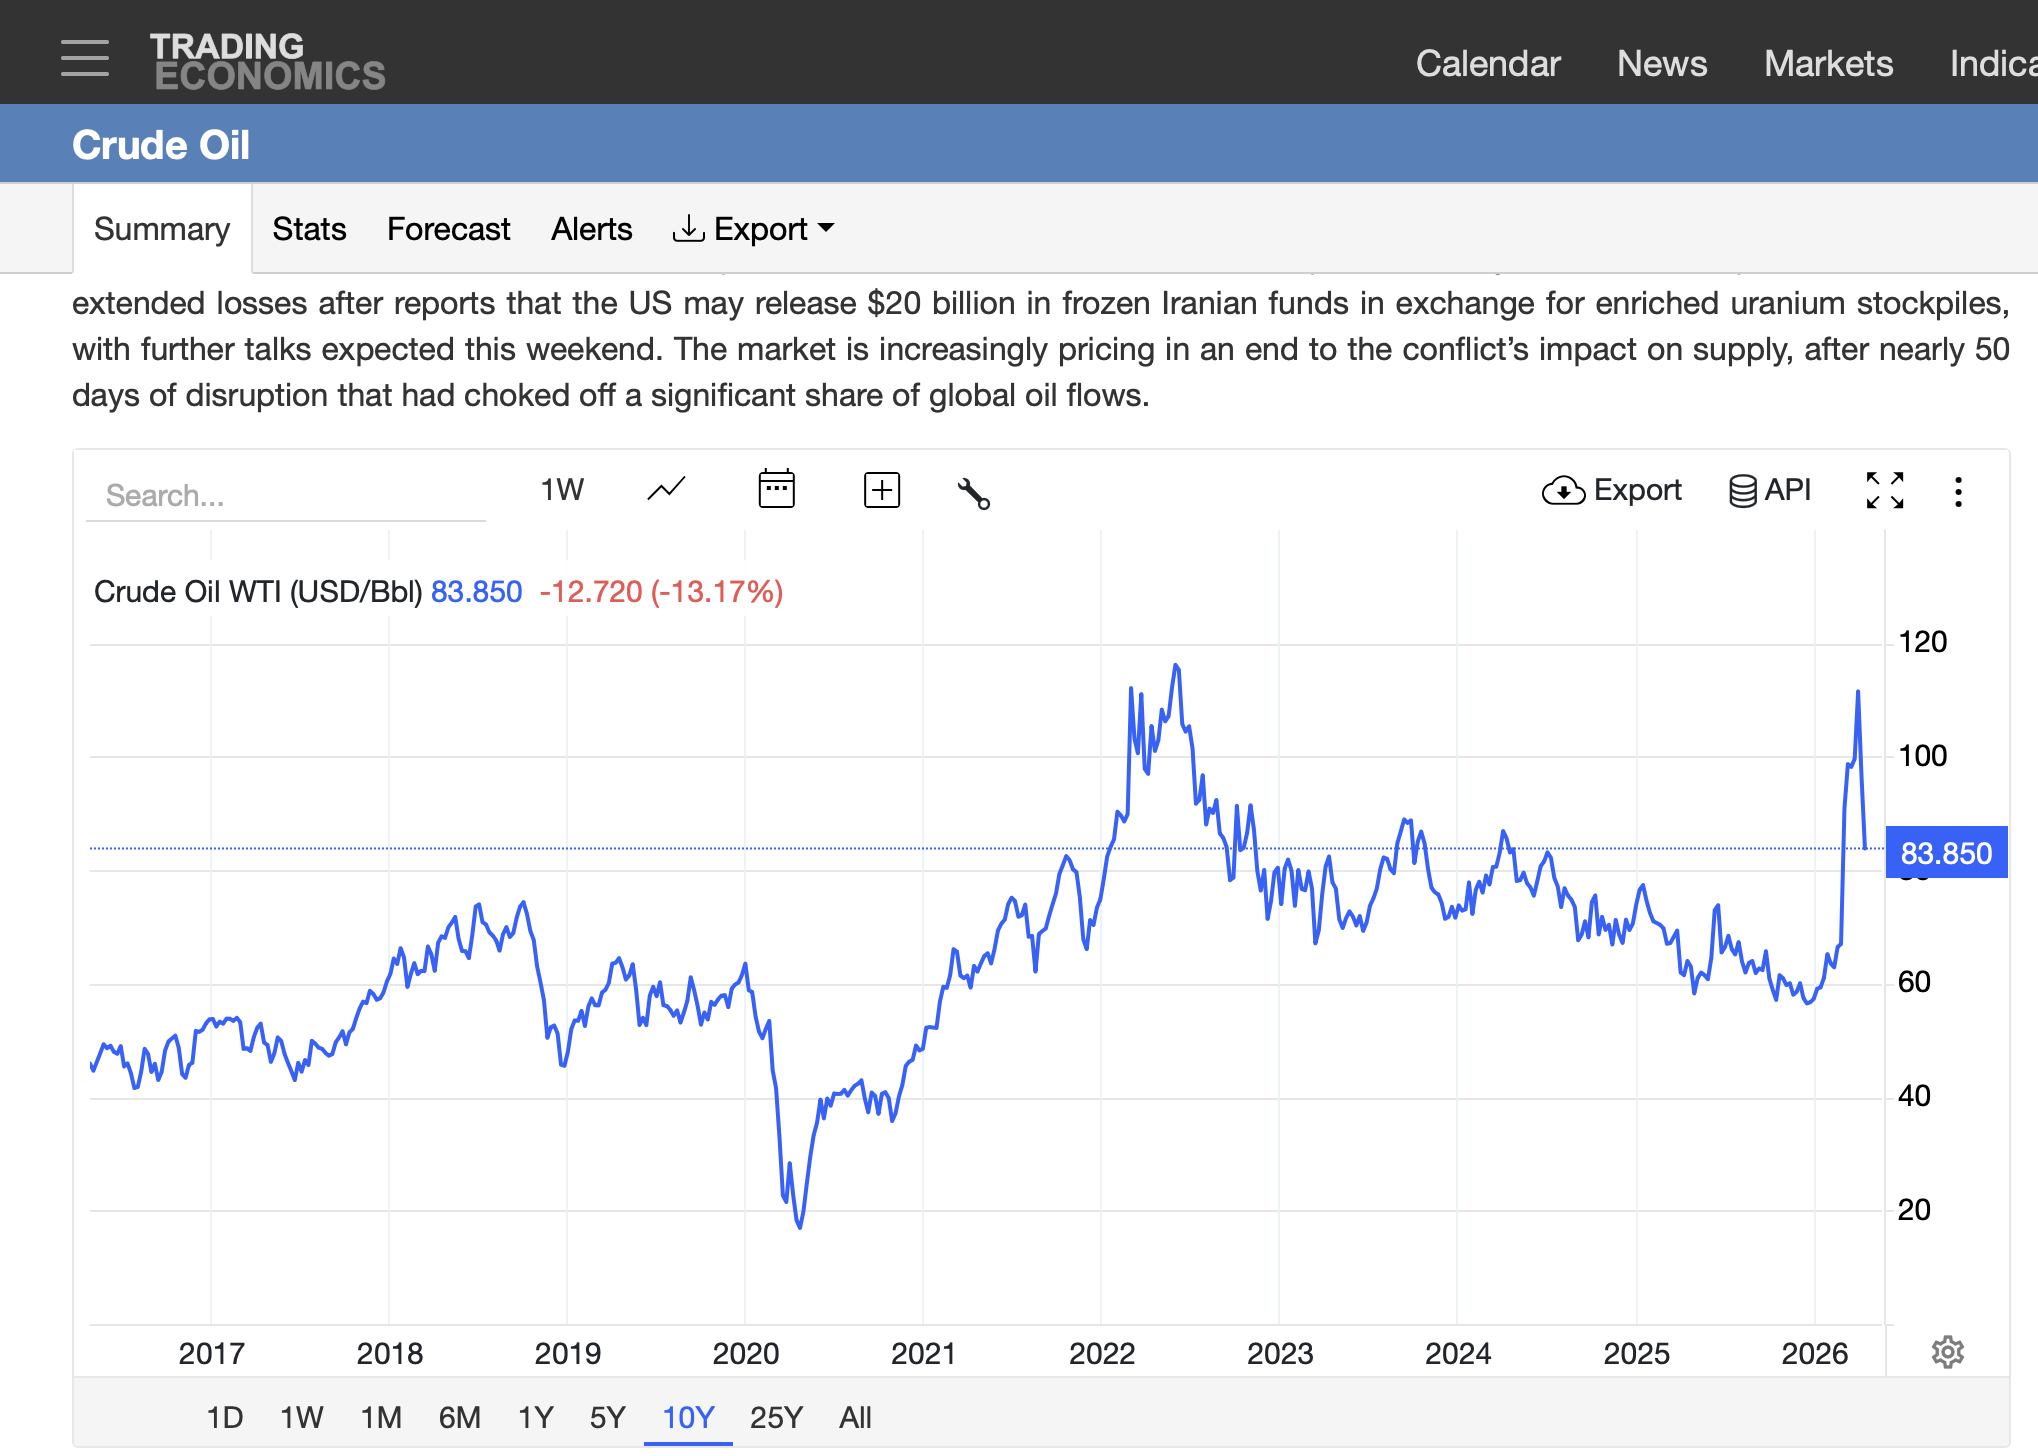The width and height of the screenshot is (2038, 1456).
Task: Open the hamburger navigation menu
Action: (85, 58)
